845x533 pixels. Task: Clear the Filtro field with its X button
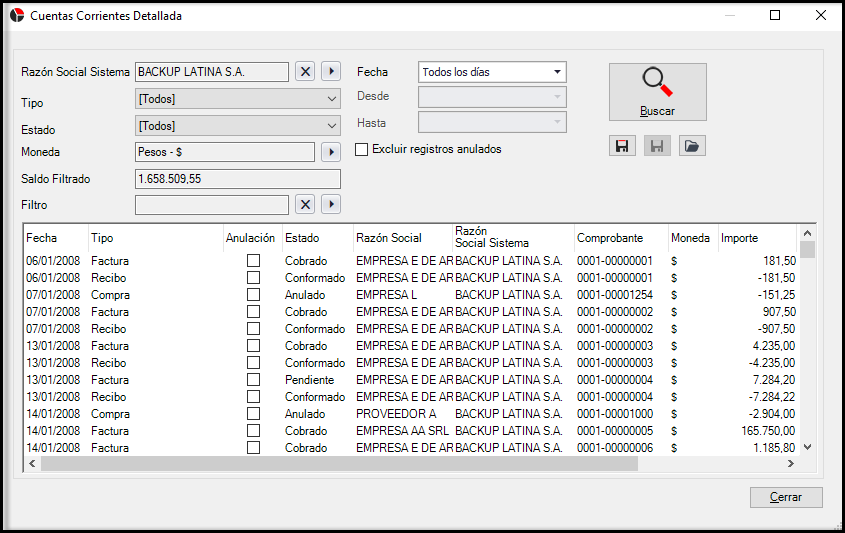pos(305,204)
